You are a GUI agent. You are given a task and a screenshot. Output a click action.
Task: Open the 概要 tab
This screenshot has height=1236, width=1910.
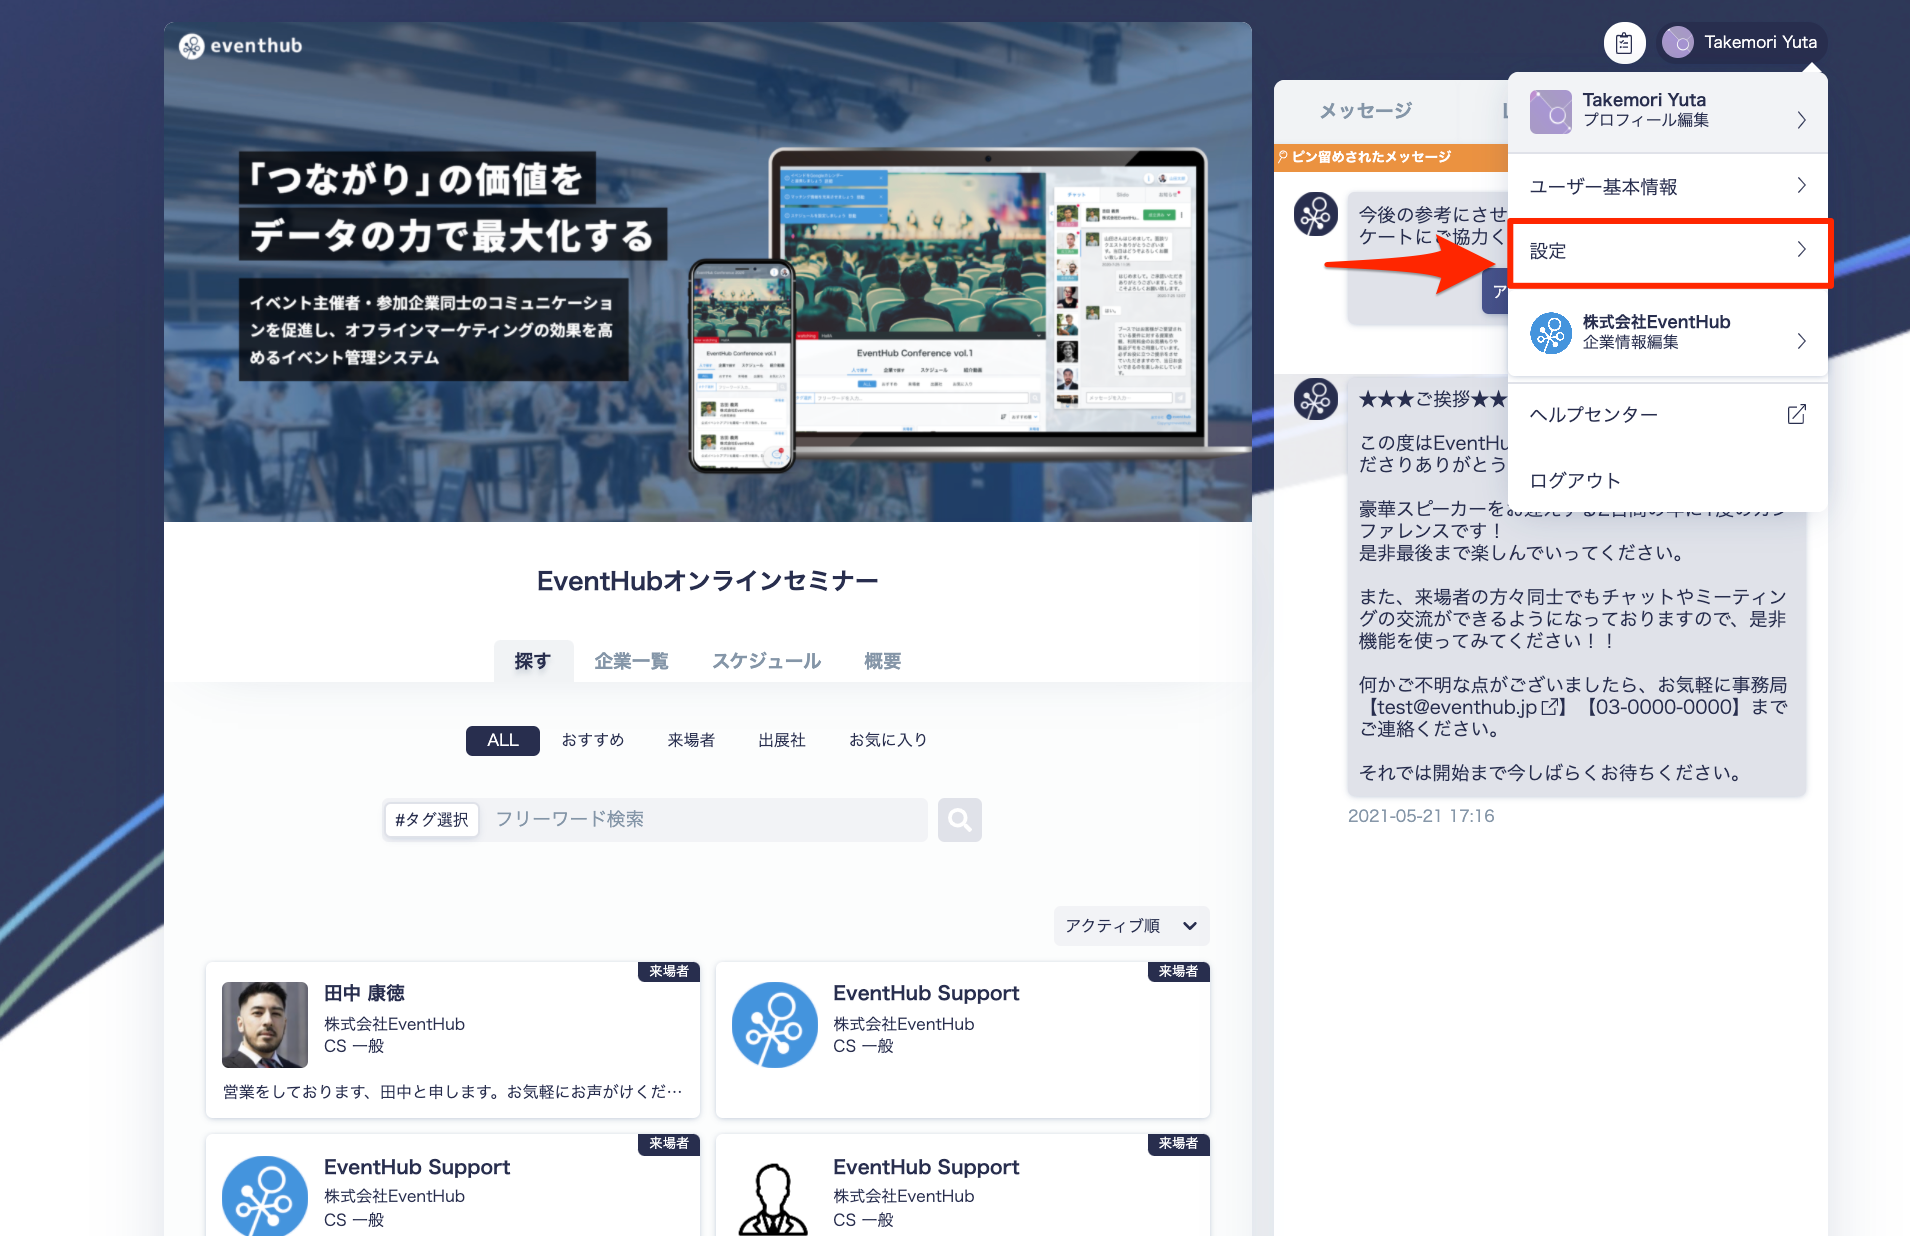click(x=882, y=661)
